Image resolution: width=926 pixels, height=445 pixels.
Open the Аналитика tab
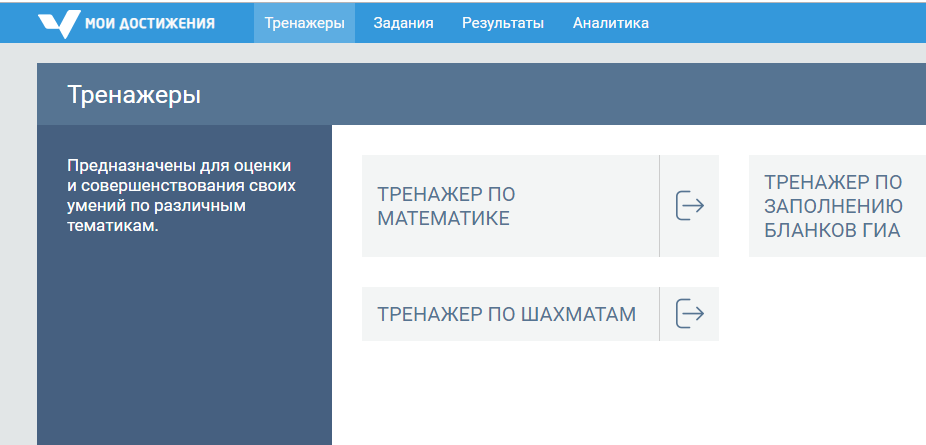(x=611, y=23)
